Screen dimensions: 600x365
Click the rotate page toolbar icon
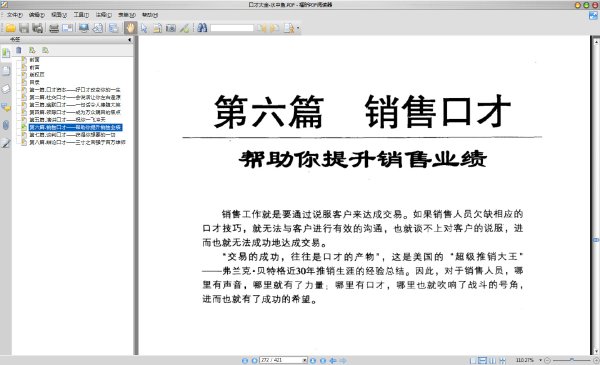tap(98, 28)
